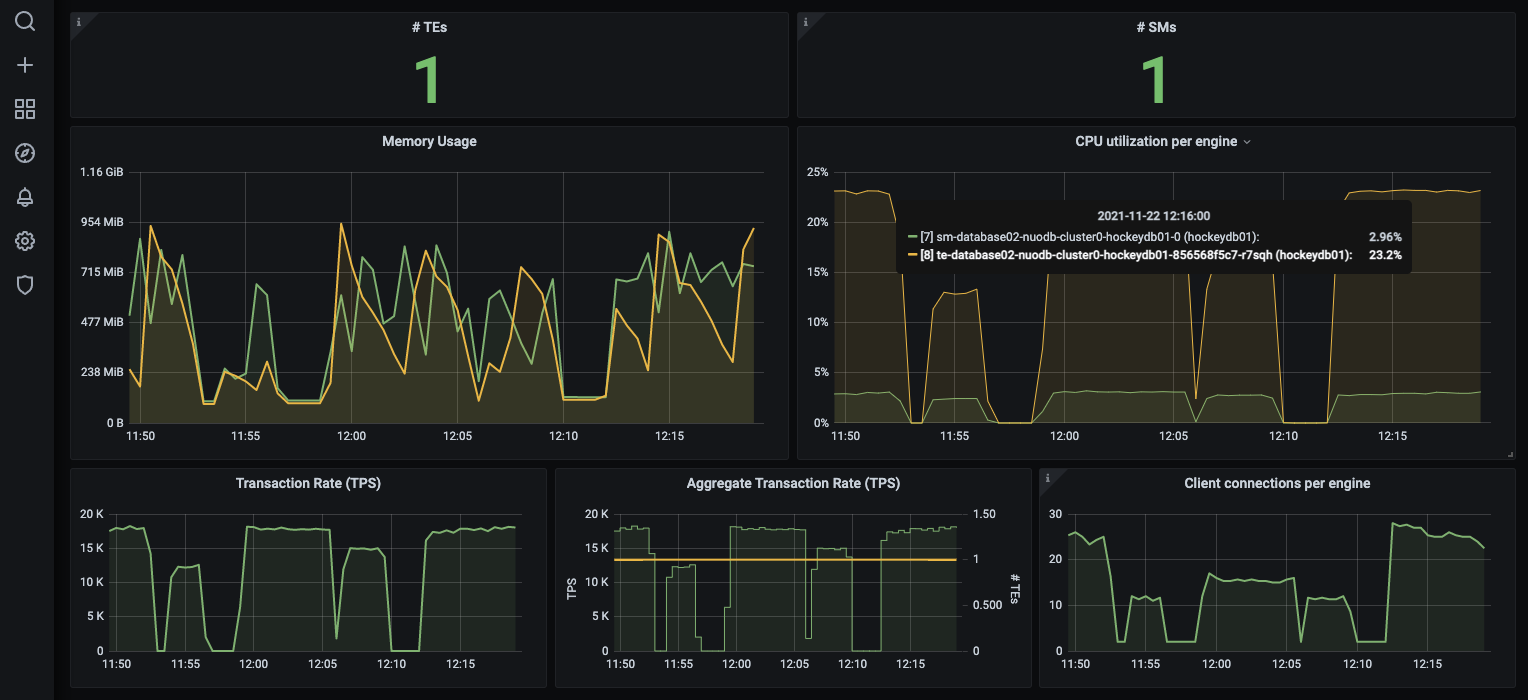Open Aggregate Transaction Rate (TPS) panel menu
The height and width of the screenshot is (700, 1528).
(x=793, y=483)
